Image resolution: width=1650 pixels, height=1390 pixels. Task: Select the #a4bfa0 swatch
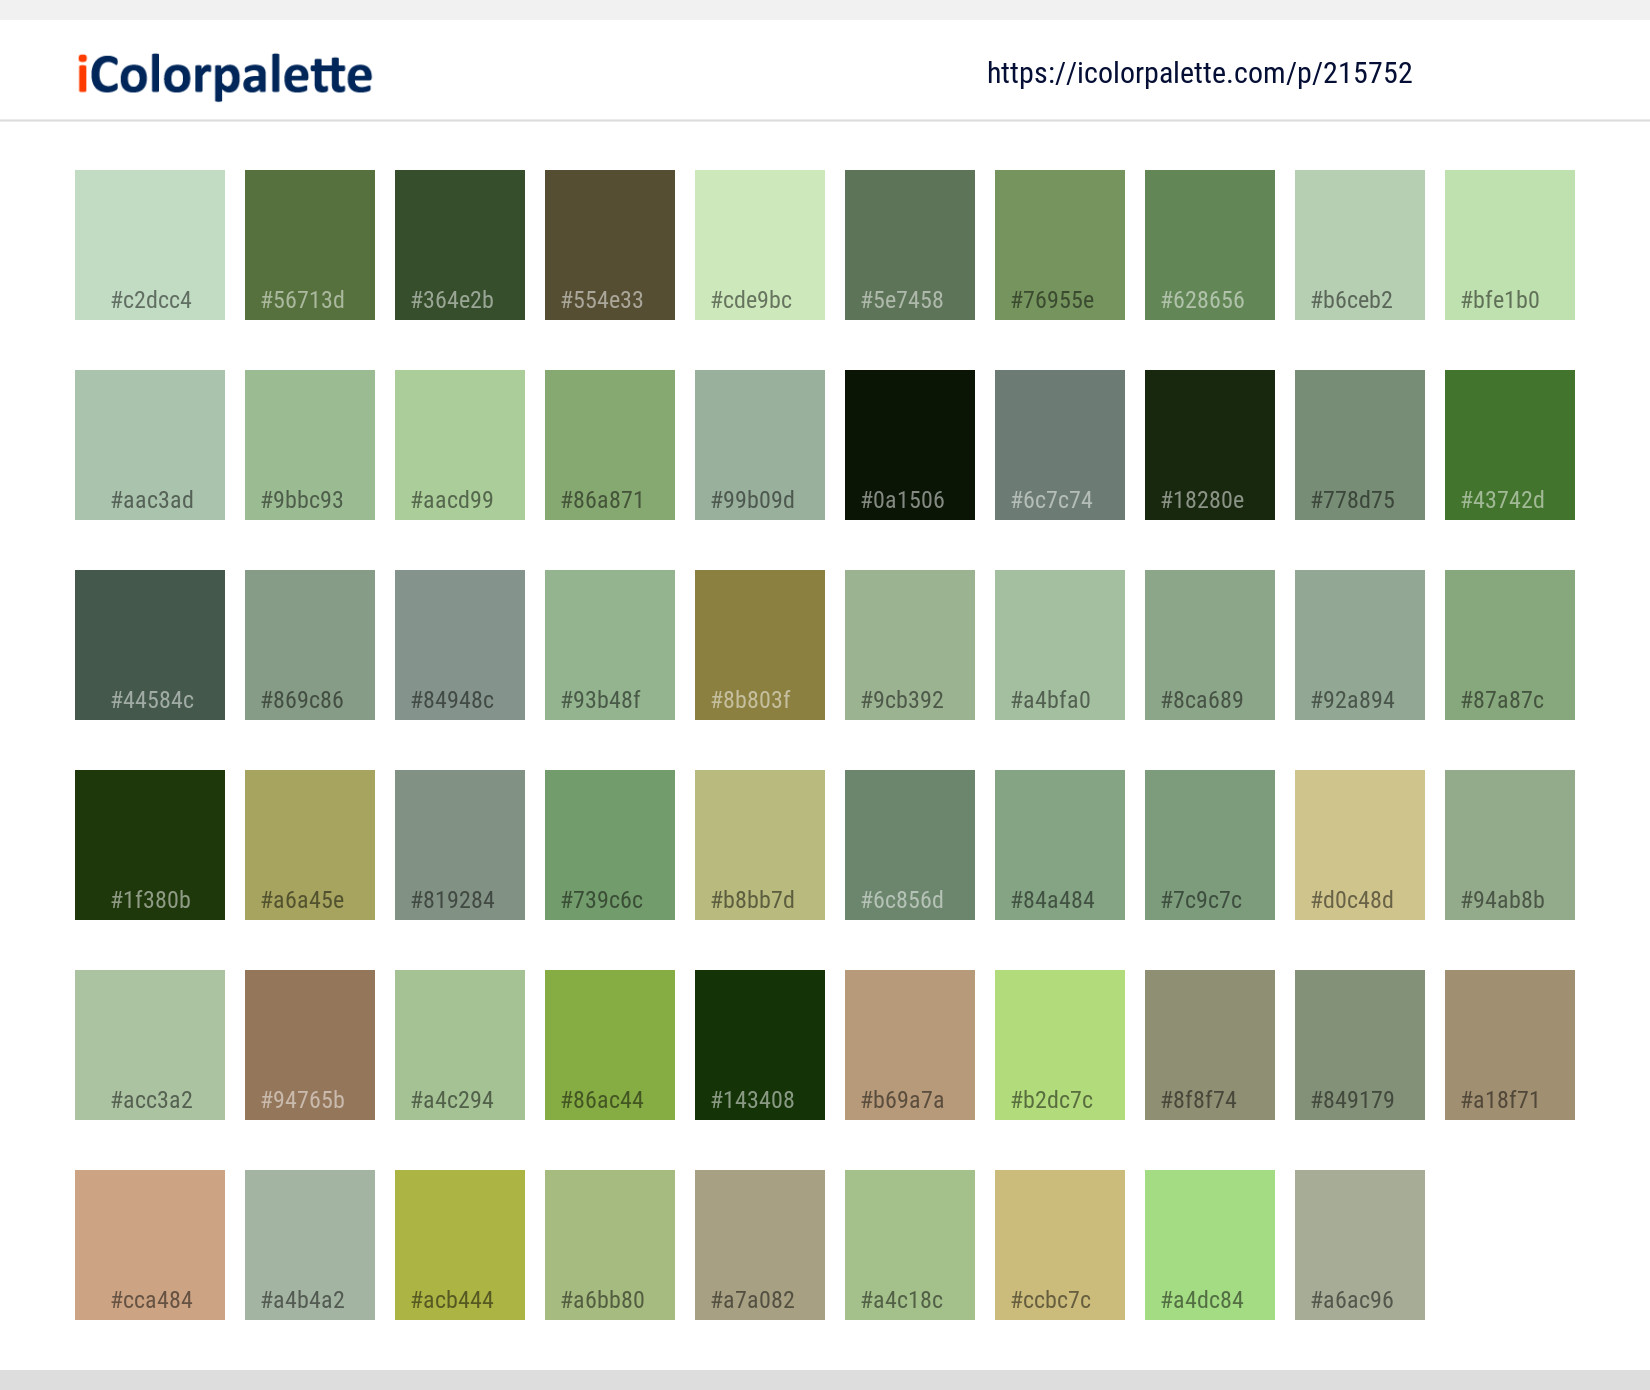tap(1060, 645)
